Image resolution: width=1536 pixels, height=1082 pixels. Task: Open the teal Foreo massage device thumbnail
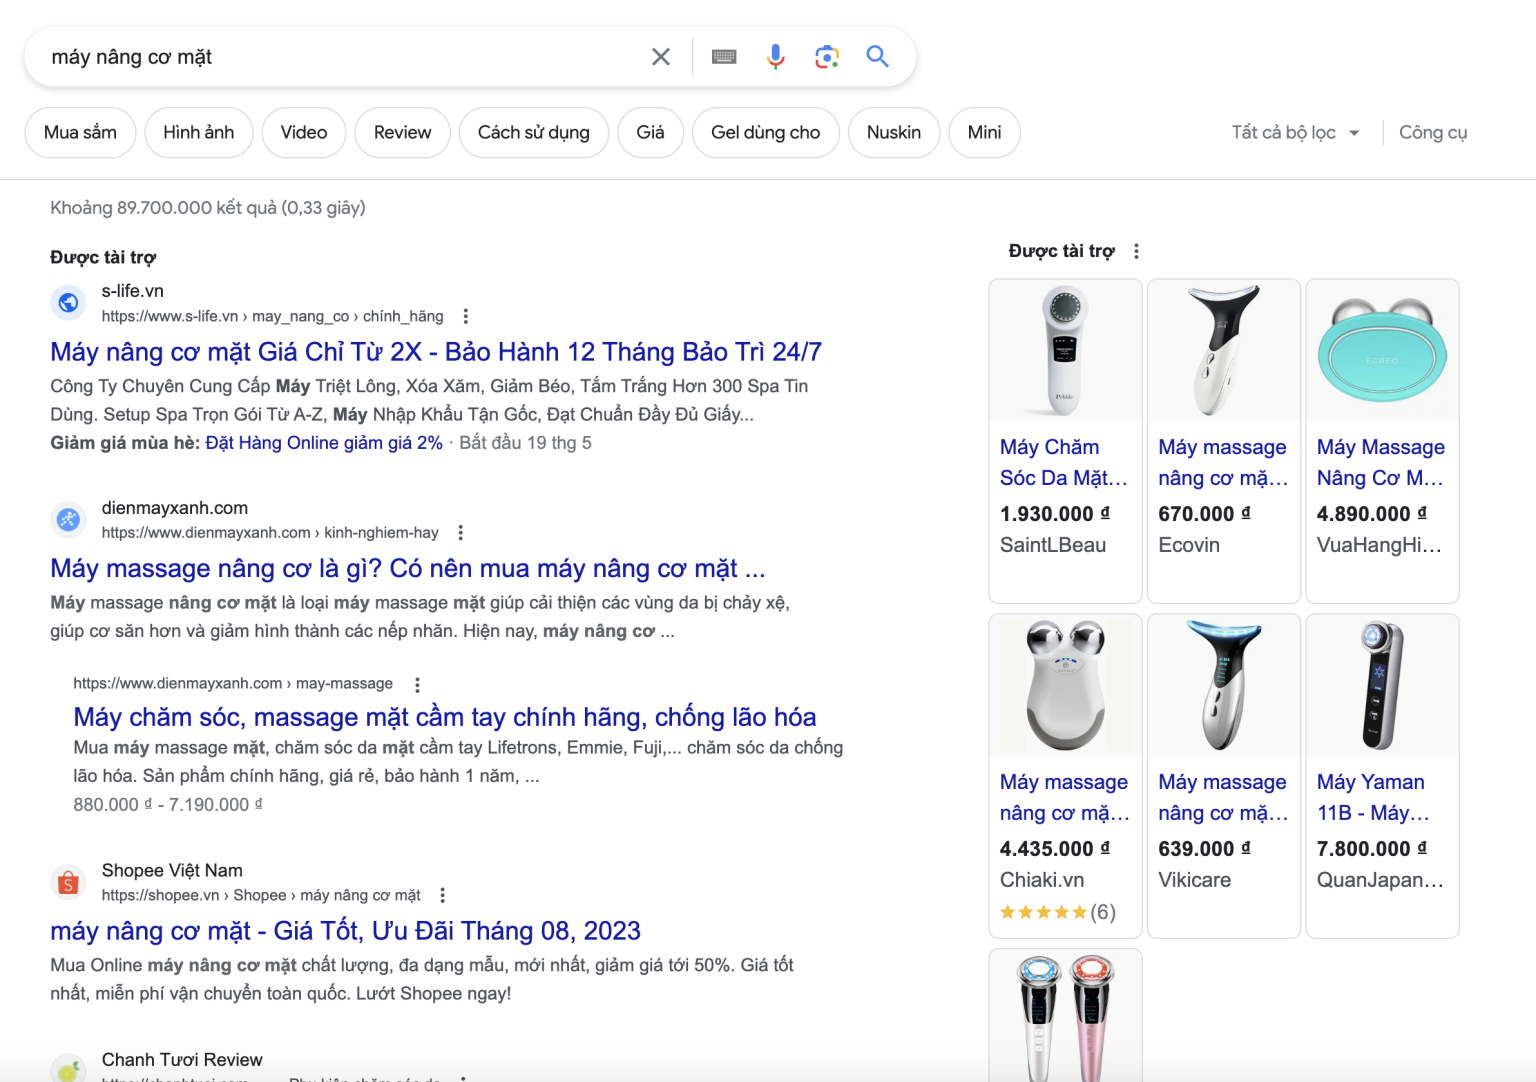[x=1382, y=350]
